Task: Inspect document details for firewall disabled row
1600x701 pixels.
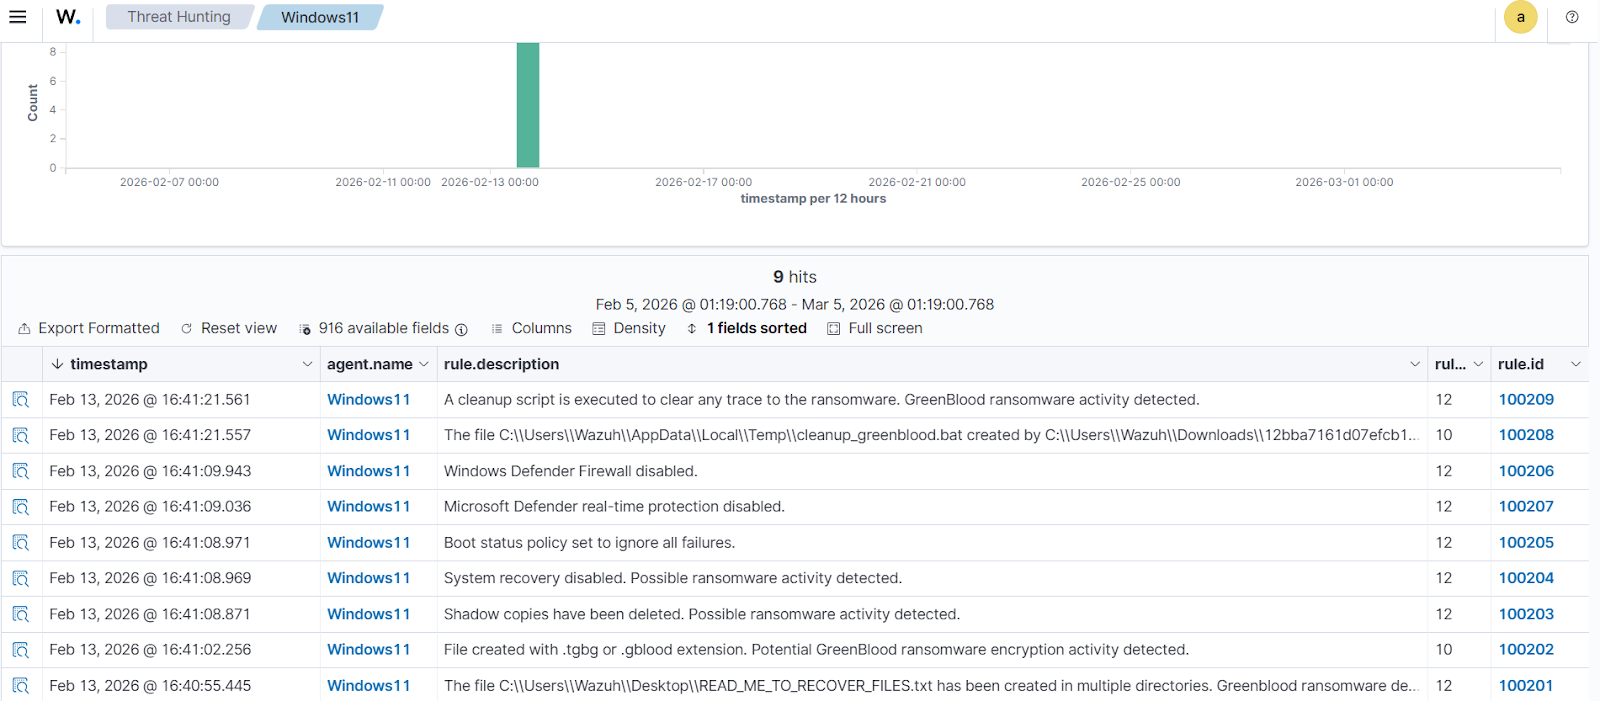Action: (x=21, y=471)
